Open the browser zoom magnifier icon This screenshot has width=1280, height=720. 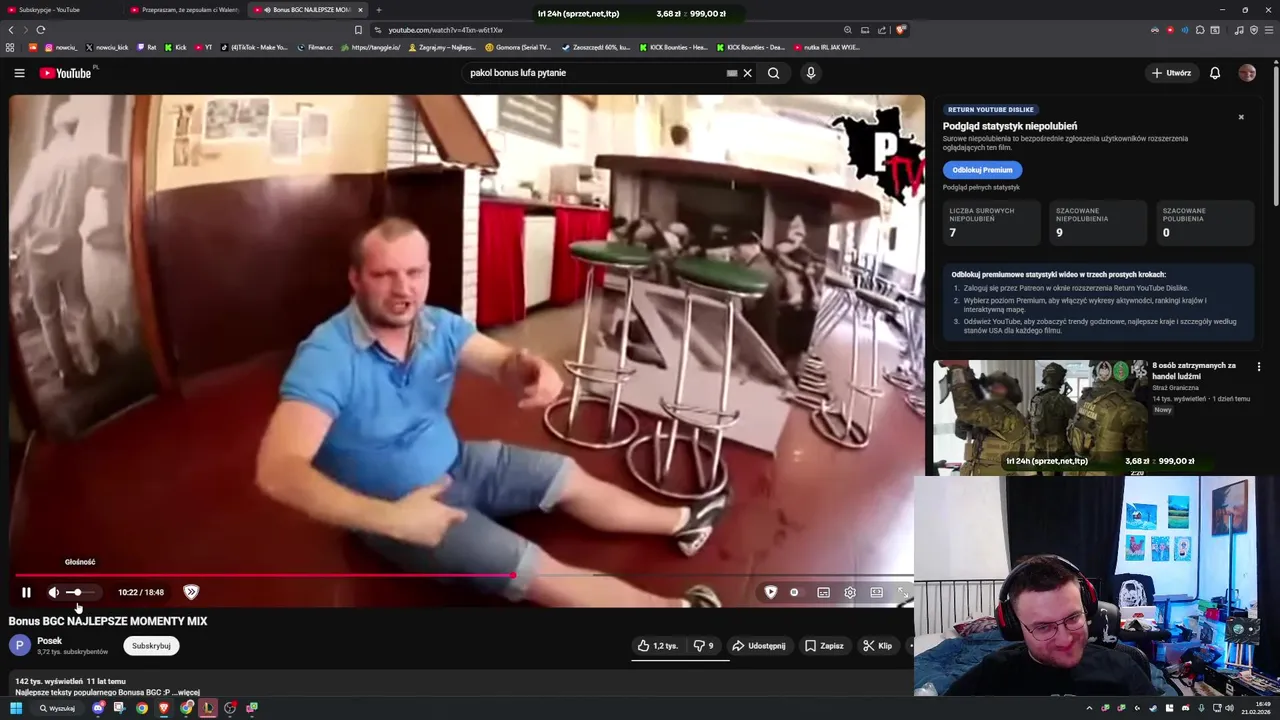pos(848,30)
